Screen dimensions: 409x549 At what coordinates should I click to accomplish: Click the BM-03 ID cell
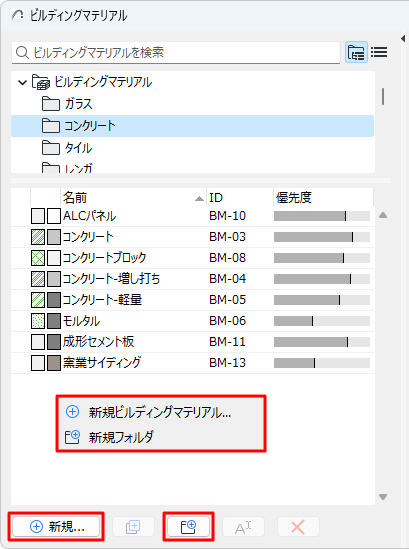(228, 237)
